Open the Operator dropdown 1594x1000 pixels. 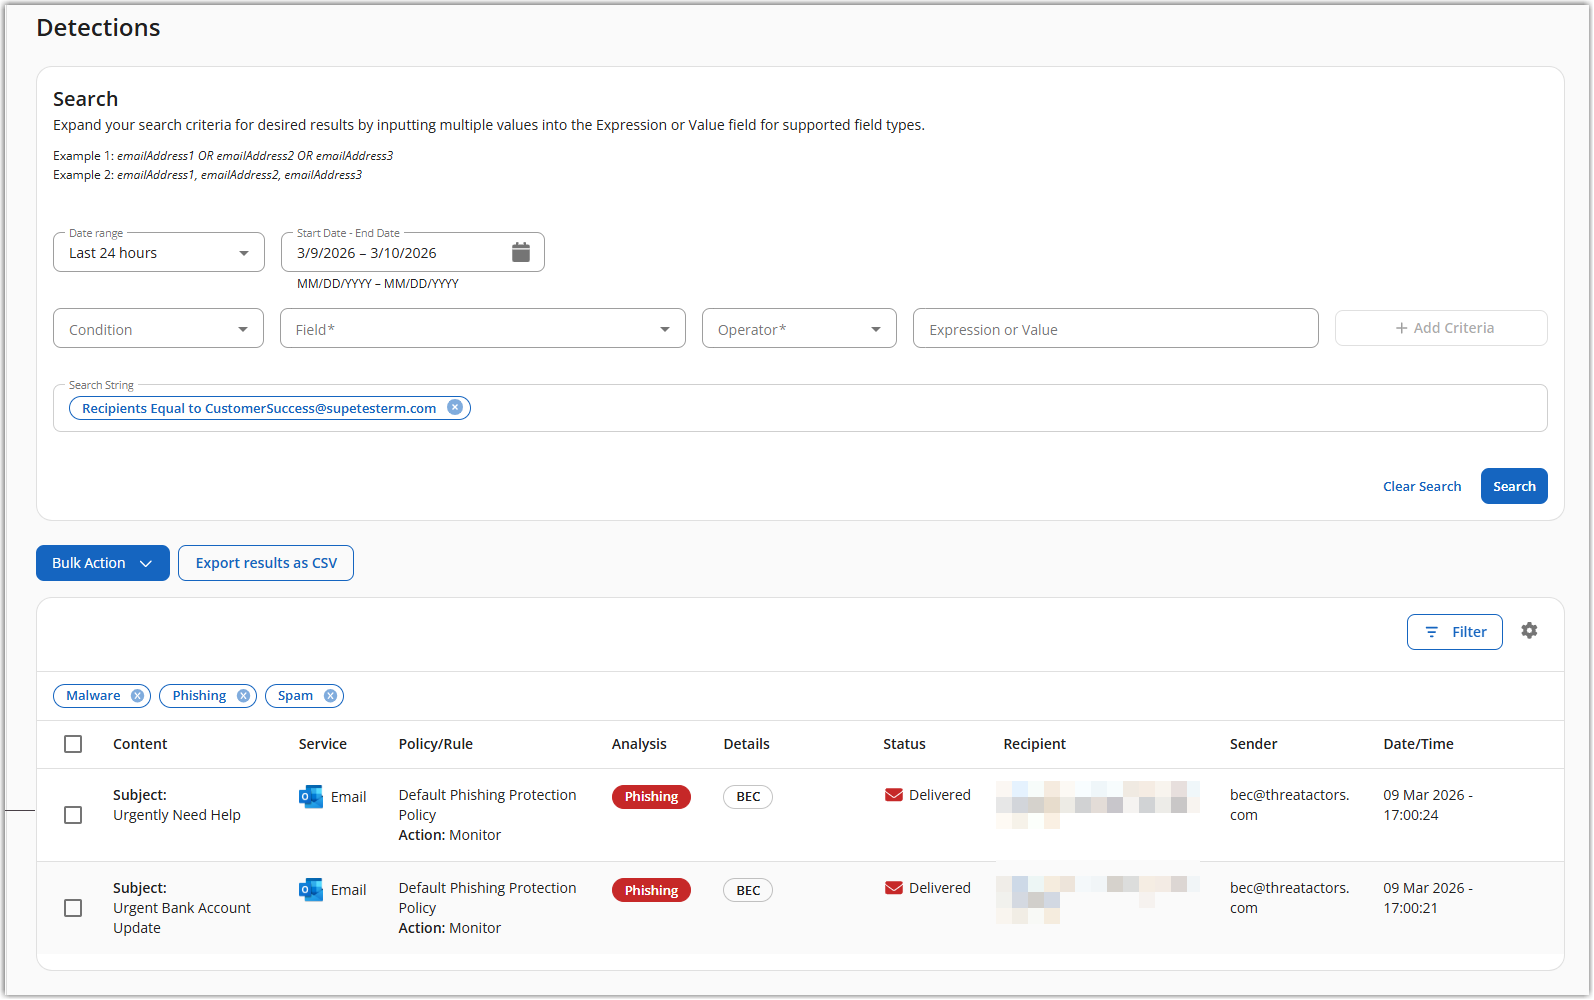click(x=799, y=329)
